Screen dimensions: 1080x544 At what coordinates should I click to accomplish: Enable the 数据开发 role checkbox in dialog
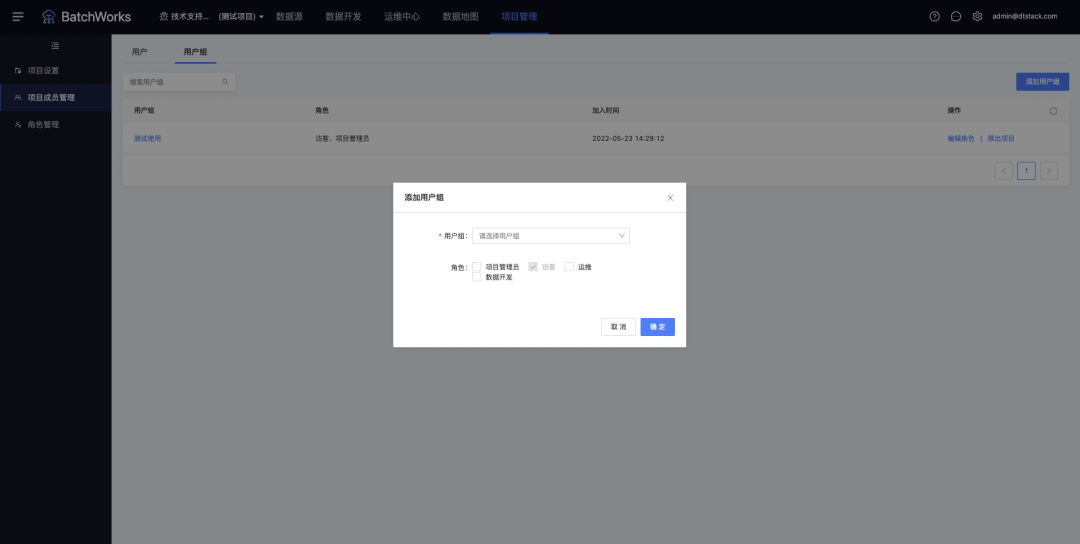point(477,277)
